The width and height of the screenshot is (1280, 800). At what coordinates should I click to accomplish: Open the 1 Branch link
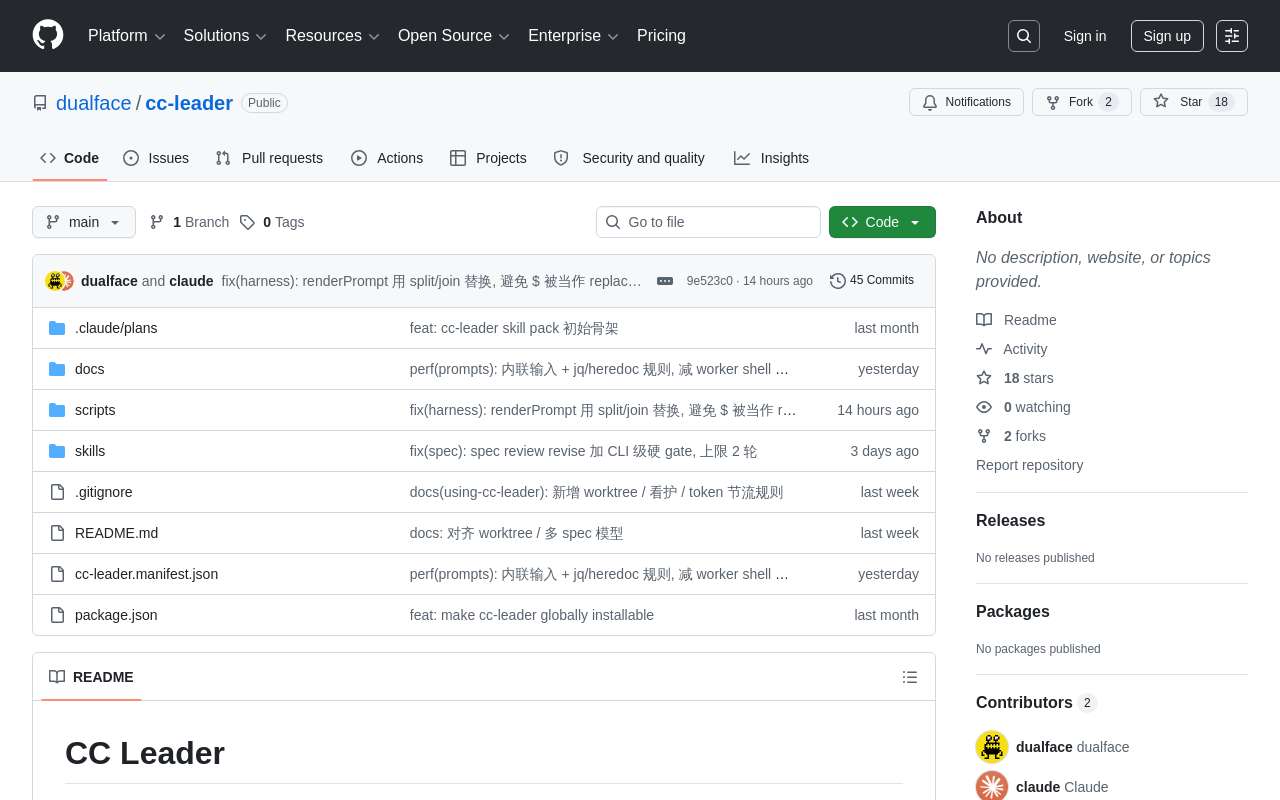[x=189, y=222]
